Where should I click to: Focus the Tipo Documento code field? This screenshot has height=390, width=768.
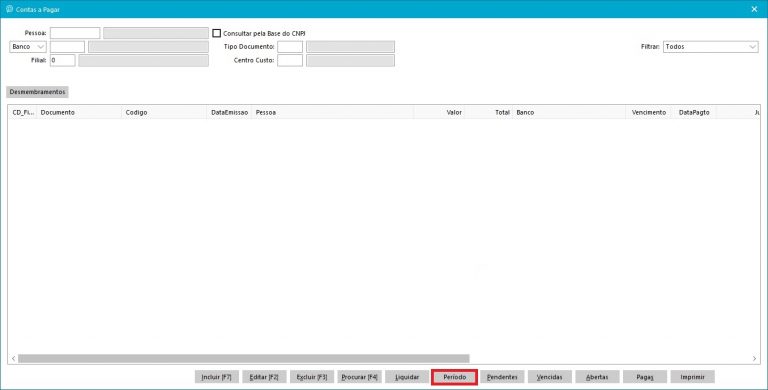290,47
